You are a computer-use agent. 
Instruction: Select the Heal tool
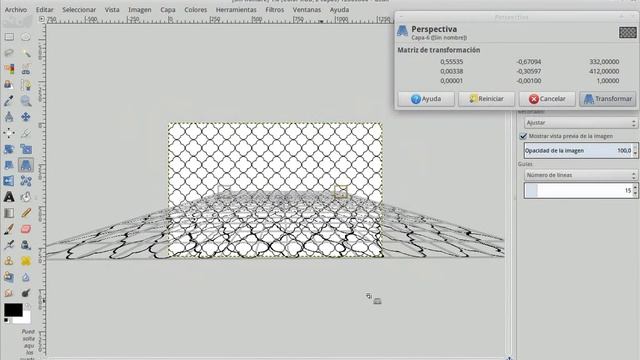(26, 261)
